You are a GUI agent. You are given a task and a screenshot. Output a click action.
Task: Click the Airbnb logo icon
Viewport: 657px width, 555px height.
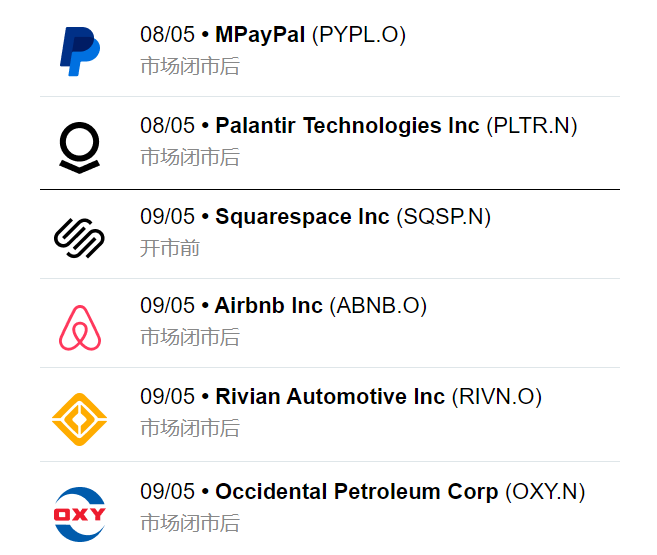point(80,327)
